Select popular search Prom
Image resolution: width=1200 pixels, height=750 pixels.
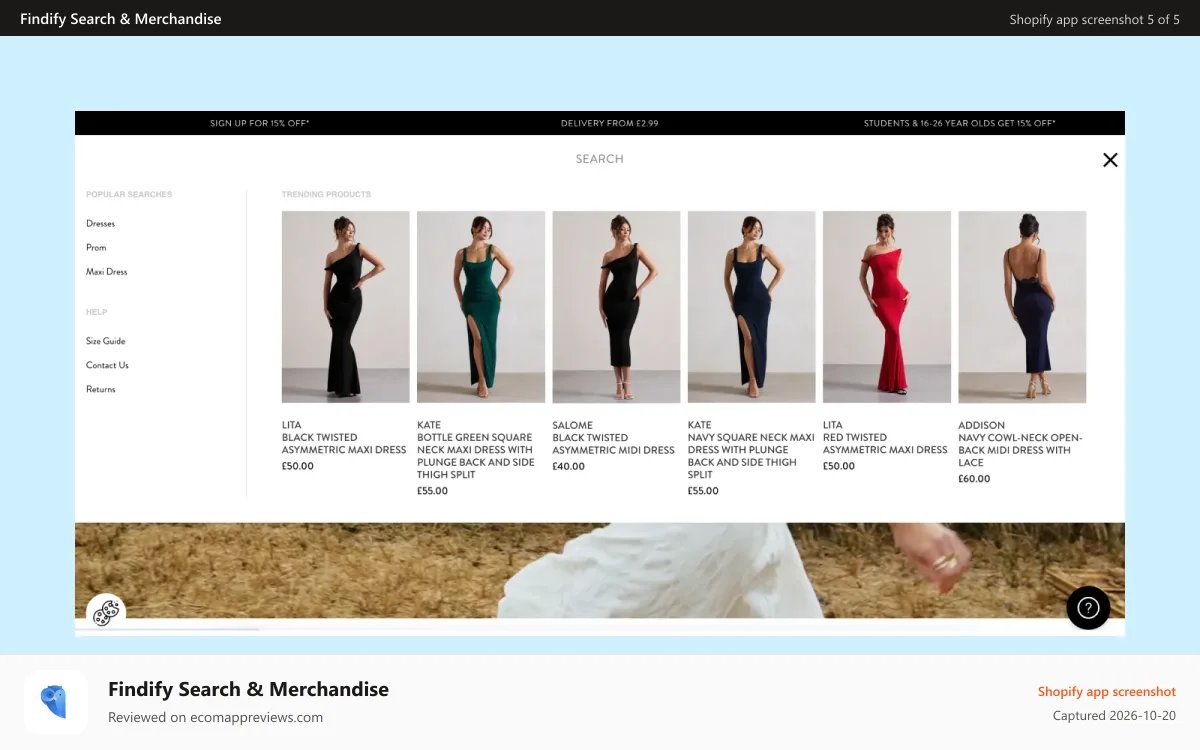click(x=96, y=248)
